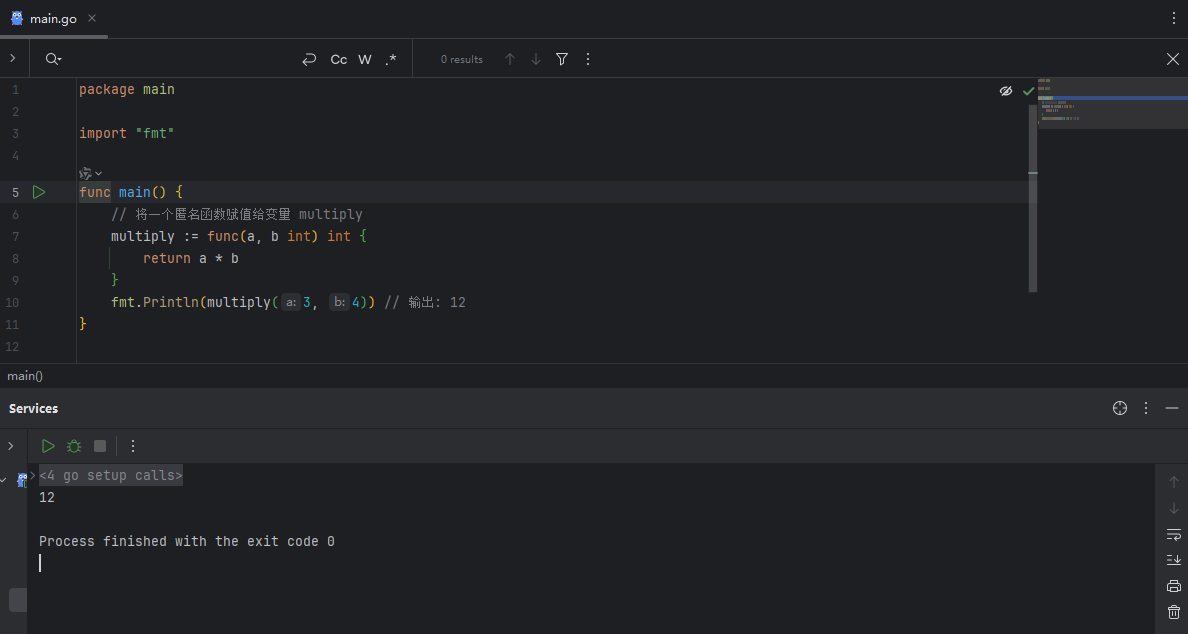The height and width of the screenshot is (634, 1188).
Task: Click the Debug bug icon in Services
Action: 74,446
